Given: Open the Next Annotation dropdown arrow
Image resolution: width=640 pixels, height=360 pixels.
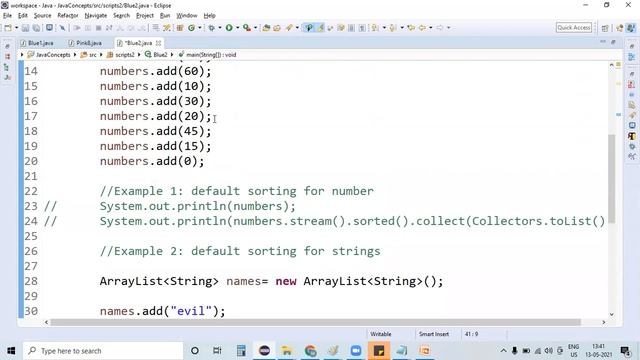Looking at the screenshot, I should [384, 28].
